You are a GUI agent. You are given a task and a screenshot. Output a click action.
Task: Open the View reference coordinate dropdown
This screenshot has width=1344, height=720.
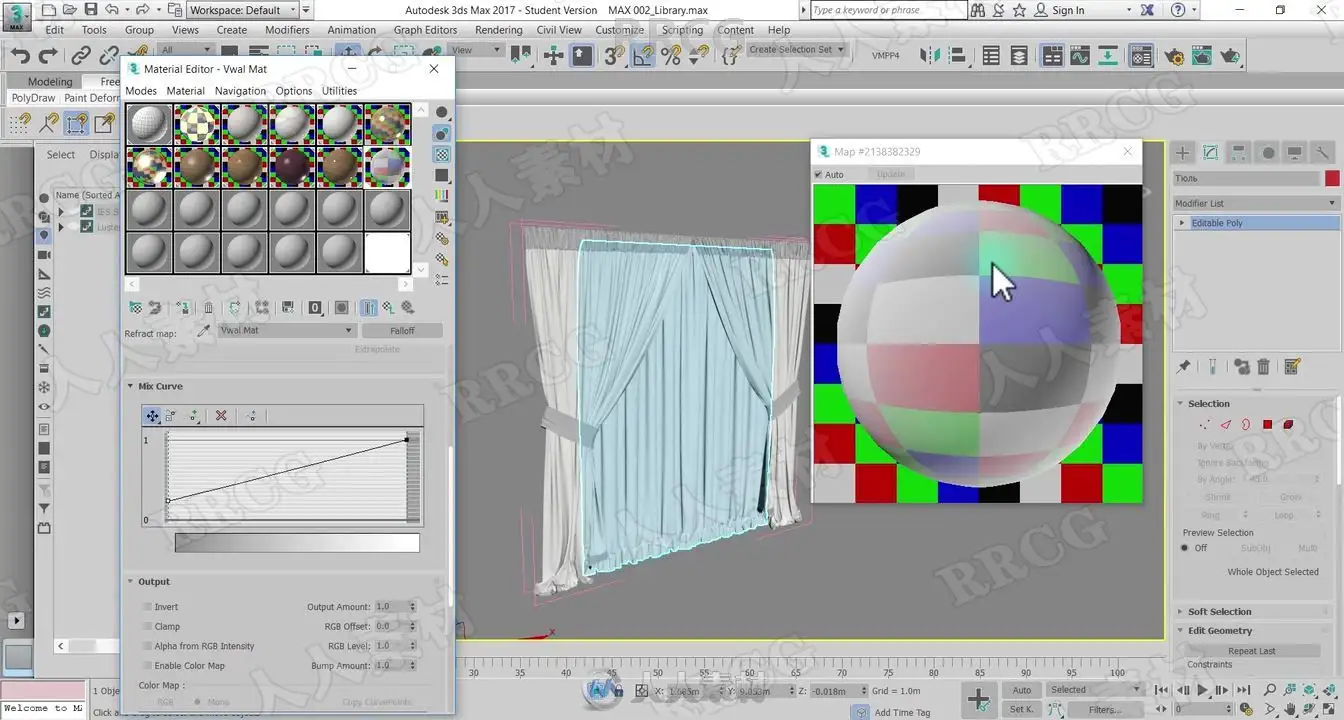474,50
